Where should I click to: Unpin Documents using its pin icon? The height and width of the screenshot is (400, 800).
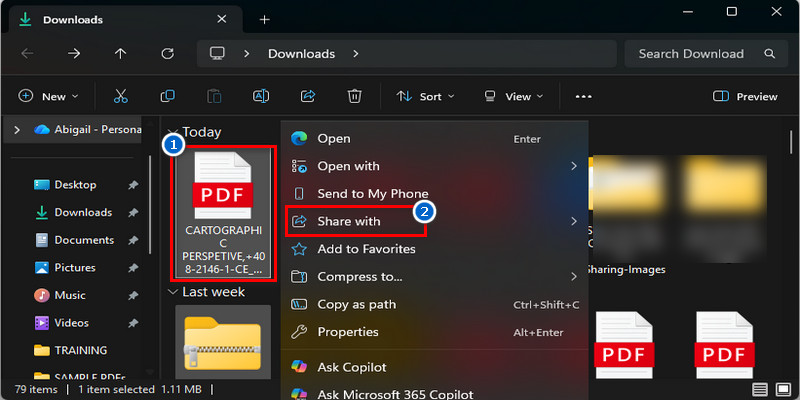[x=133, y=240]
